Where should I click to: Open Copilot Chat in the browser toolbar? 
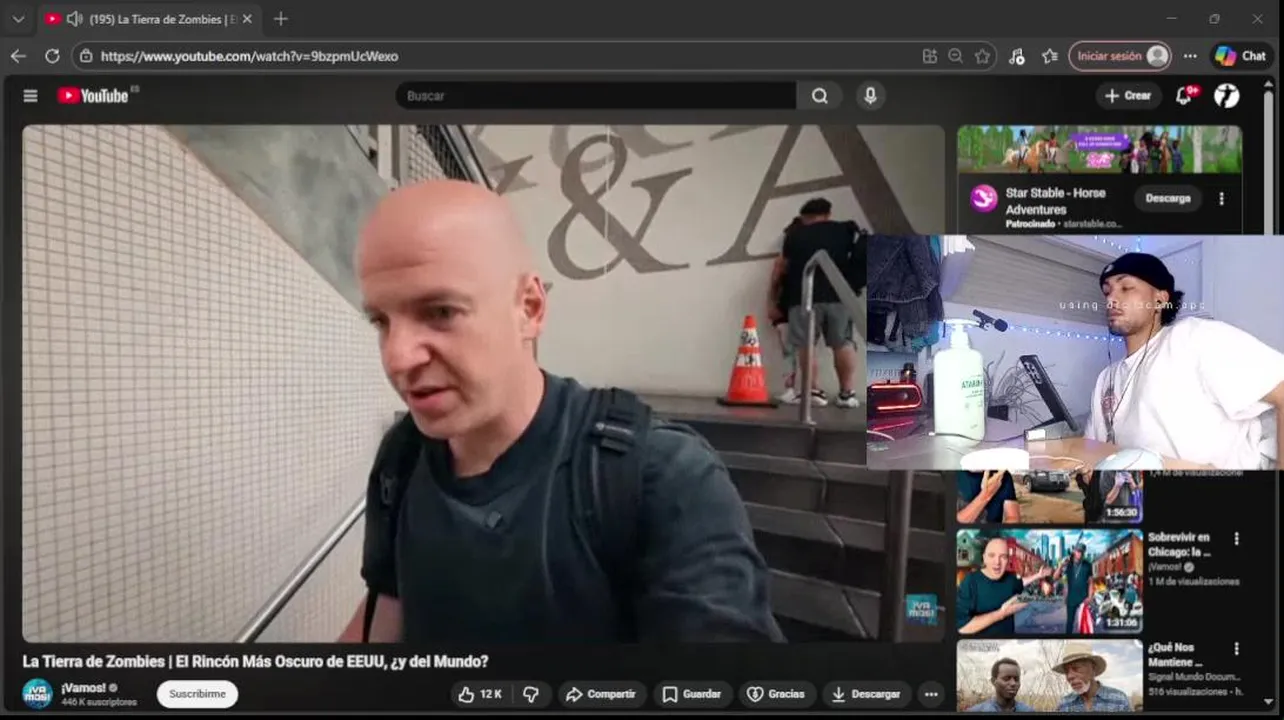click(x=1240, y=56)
